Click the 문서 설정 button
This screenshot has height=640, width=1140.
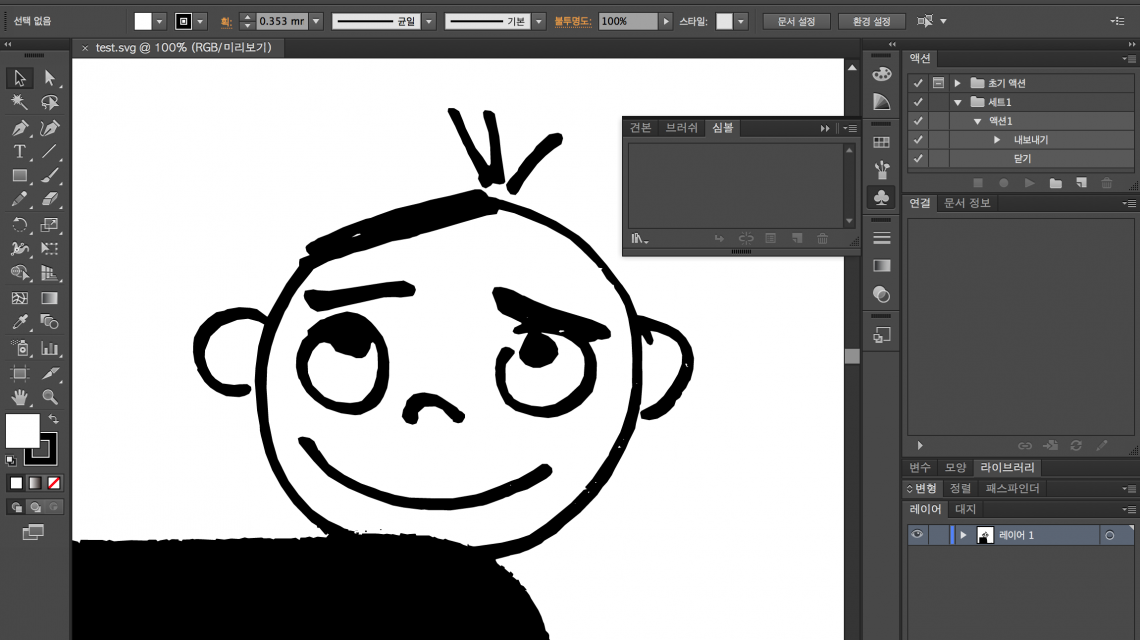pos(796,21)
